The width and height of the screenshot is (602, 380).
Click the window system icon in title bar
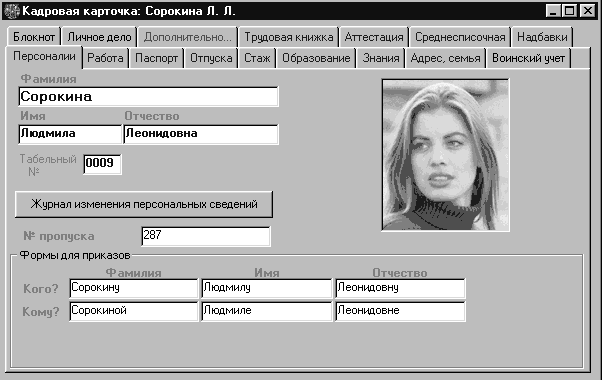tap(12, 11)
